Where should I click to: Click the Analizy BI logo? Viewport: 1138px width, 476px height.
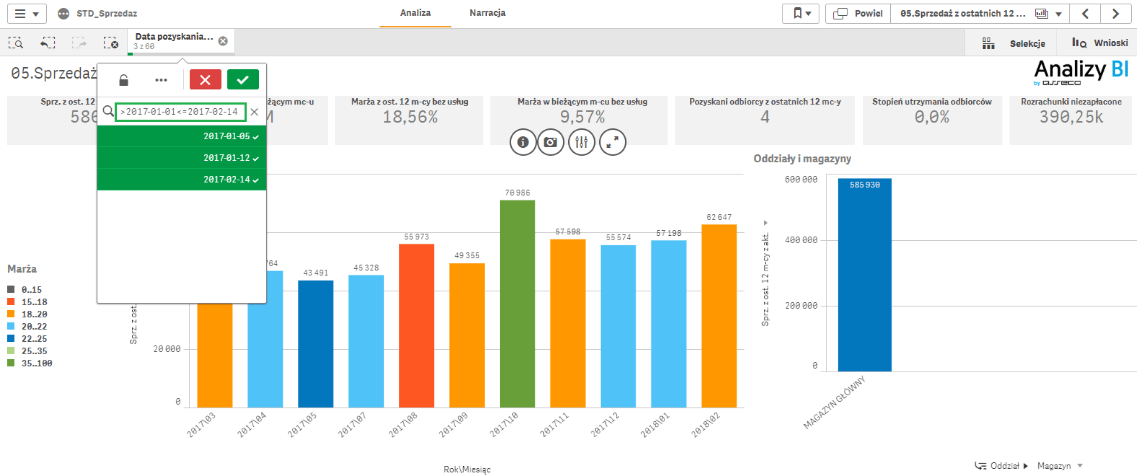click(x=1081, y=75)
